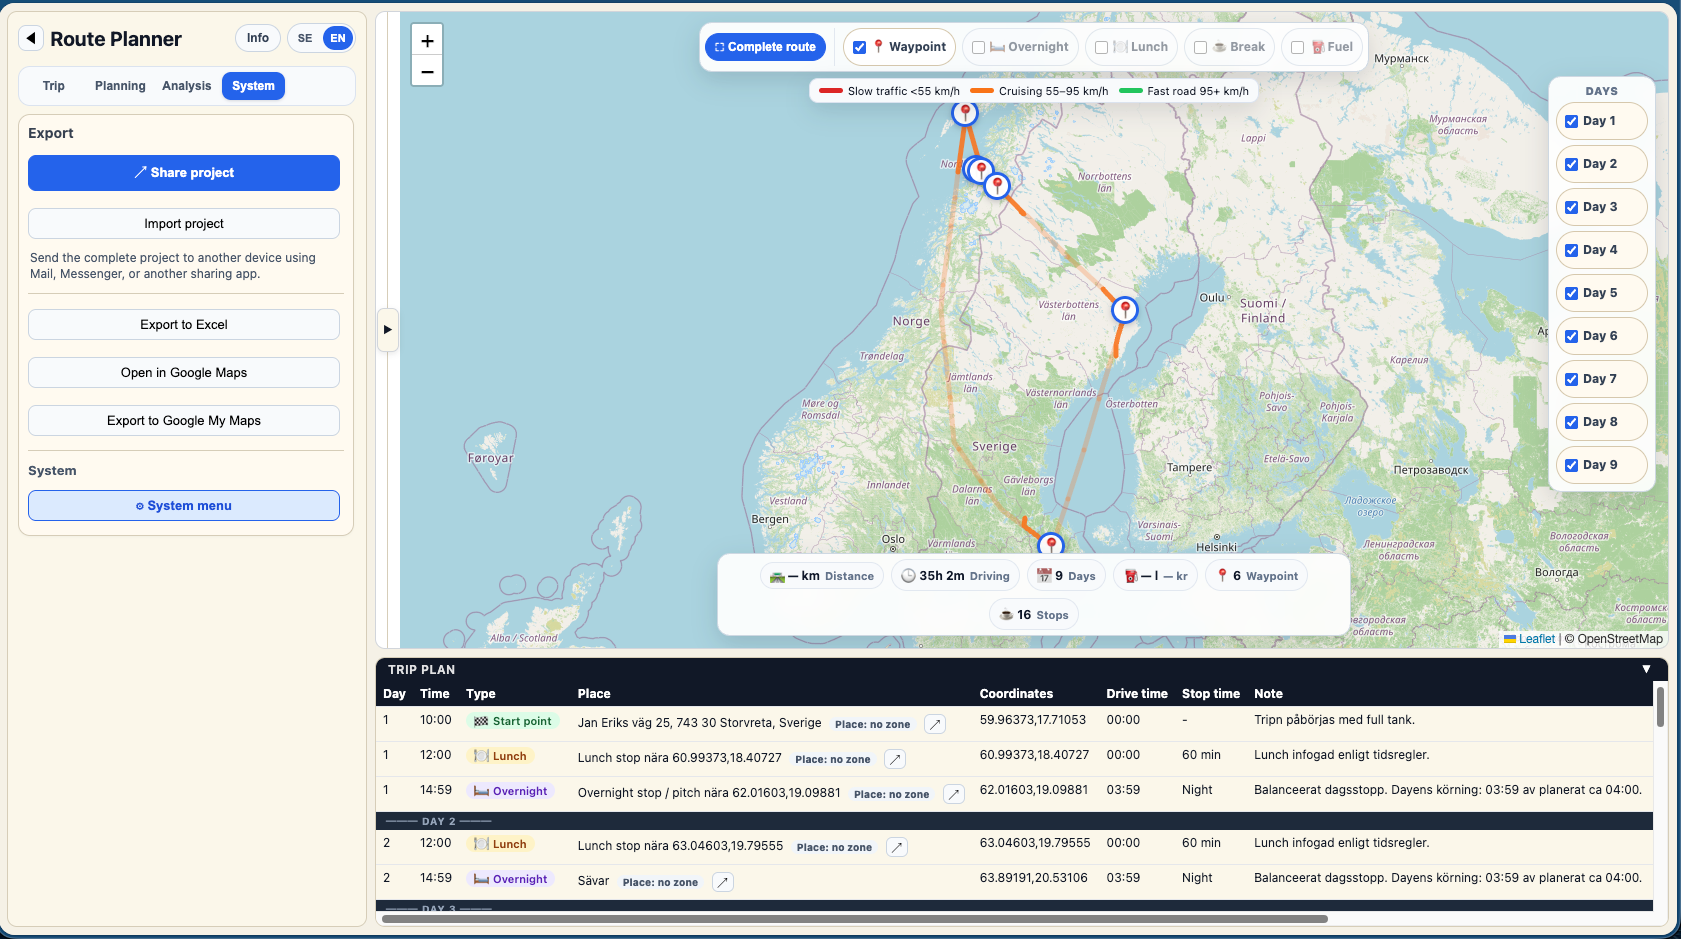Select the System tab
This screenshot has height=939, width=1681.
[253, 86]
